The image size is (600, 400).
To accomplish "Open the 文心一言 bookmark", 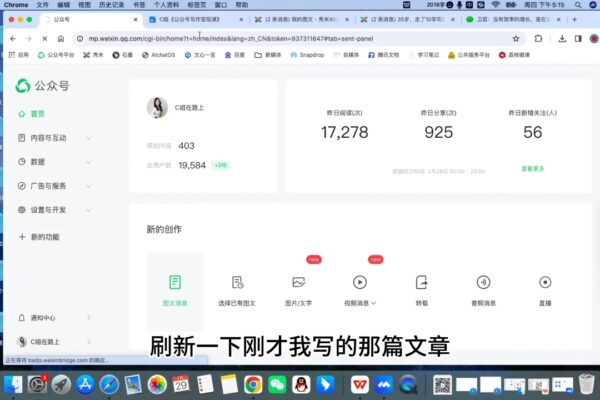I will click(x=199, y=55).
